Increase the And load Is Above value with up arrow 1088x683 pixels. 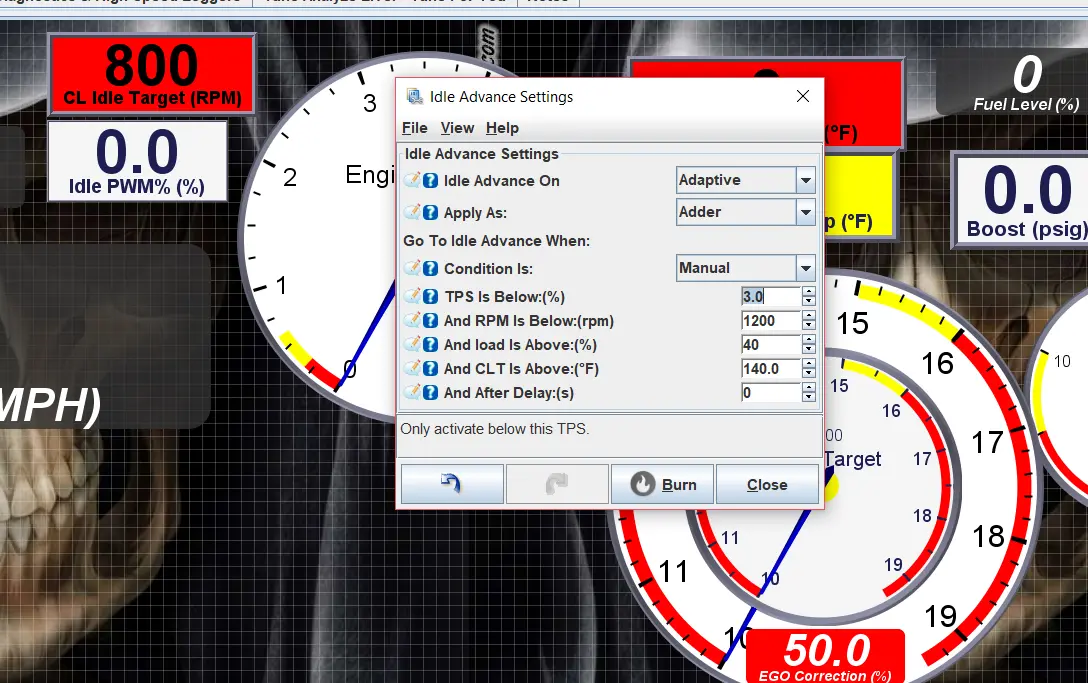(x=808, y=339)
